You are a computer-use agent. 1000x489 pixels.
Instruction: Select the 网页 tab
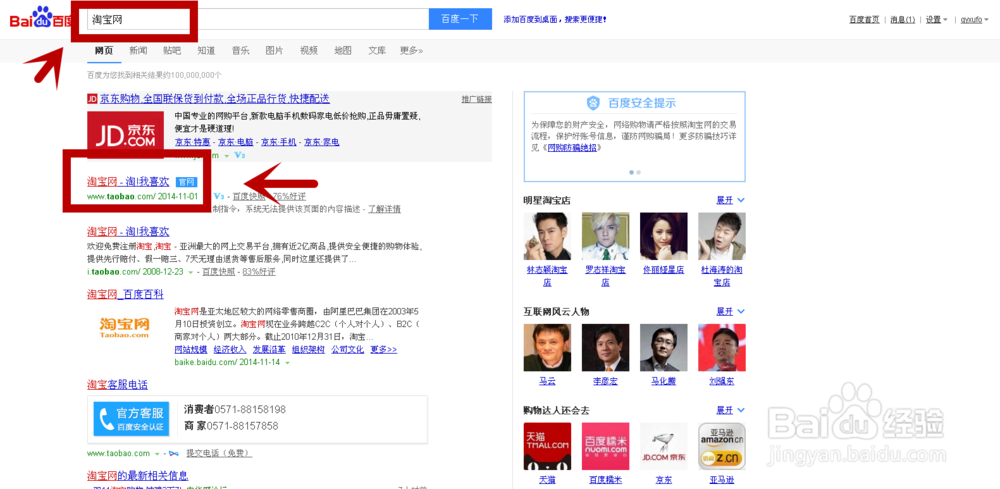click(104, 50)
